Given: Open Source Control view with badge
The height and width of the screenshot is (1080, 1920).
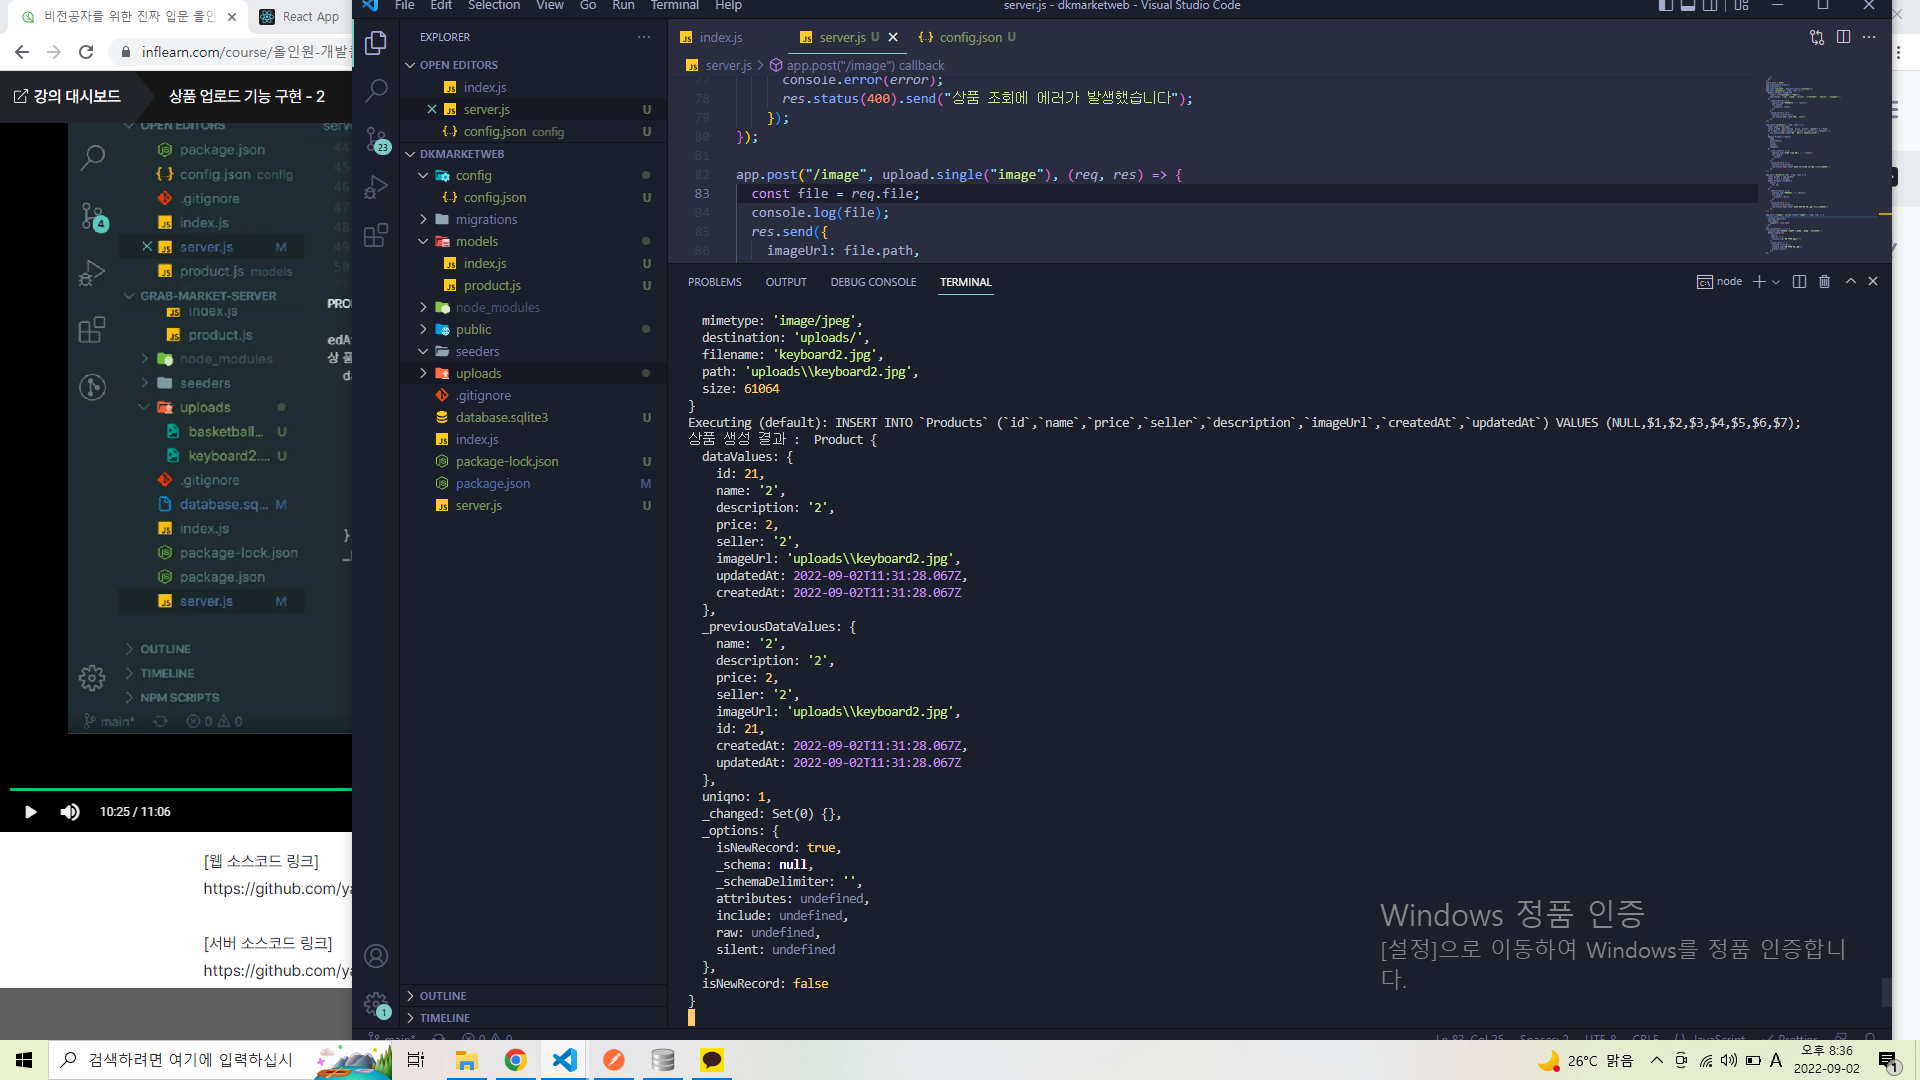Looking at the screenshot, I should tap(376, 139).
